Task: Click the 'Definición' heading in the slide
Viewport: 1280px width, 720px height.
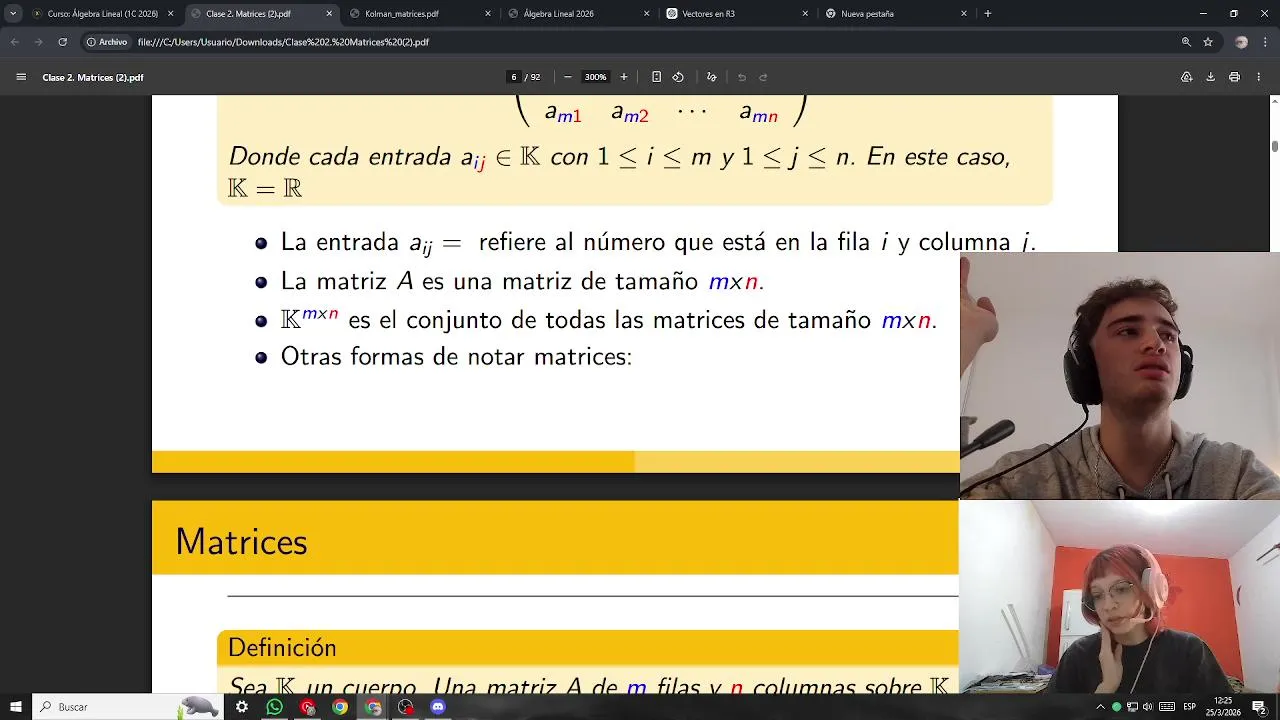Action: [282, 647]
